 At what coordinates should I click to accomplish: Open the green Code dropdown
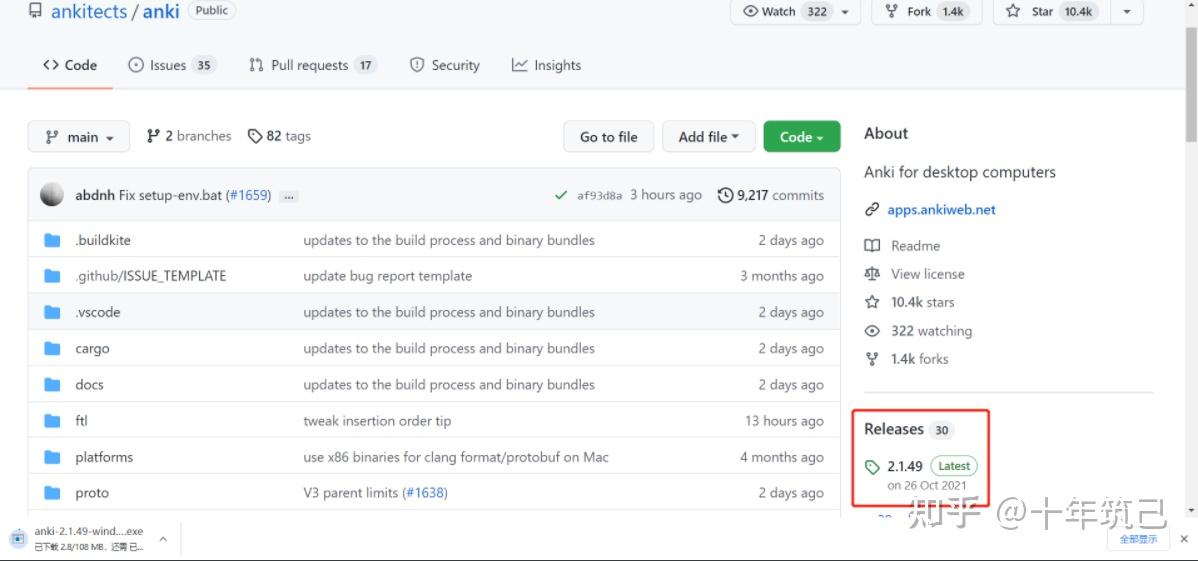coord(801,137)
